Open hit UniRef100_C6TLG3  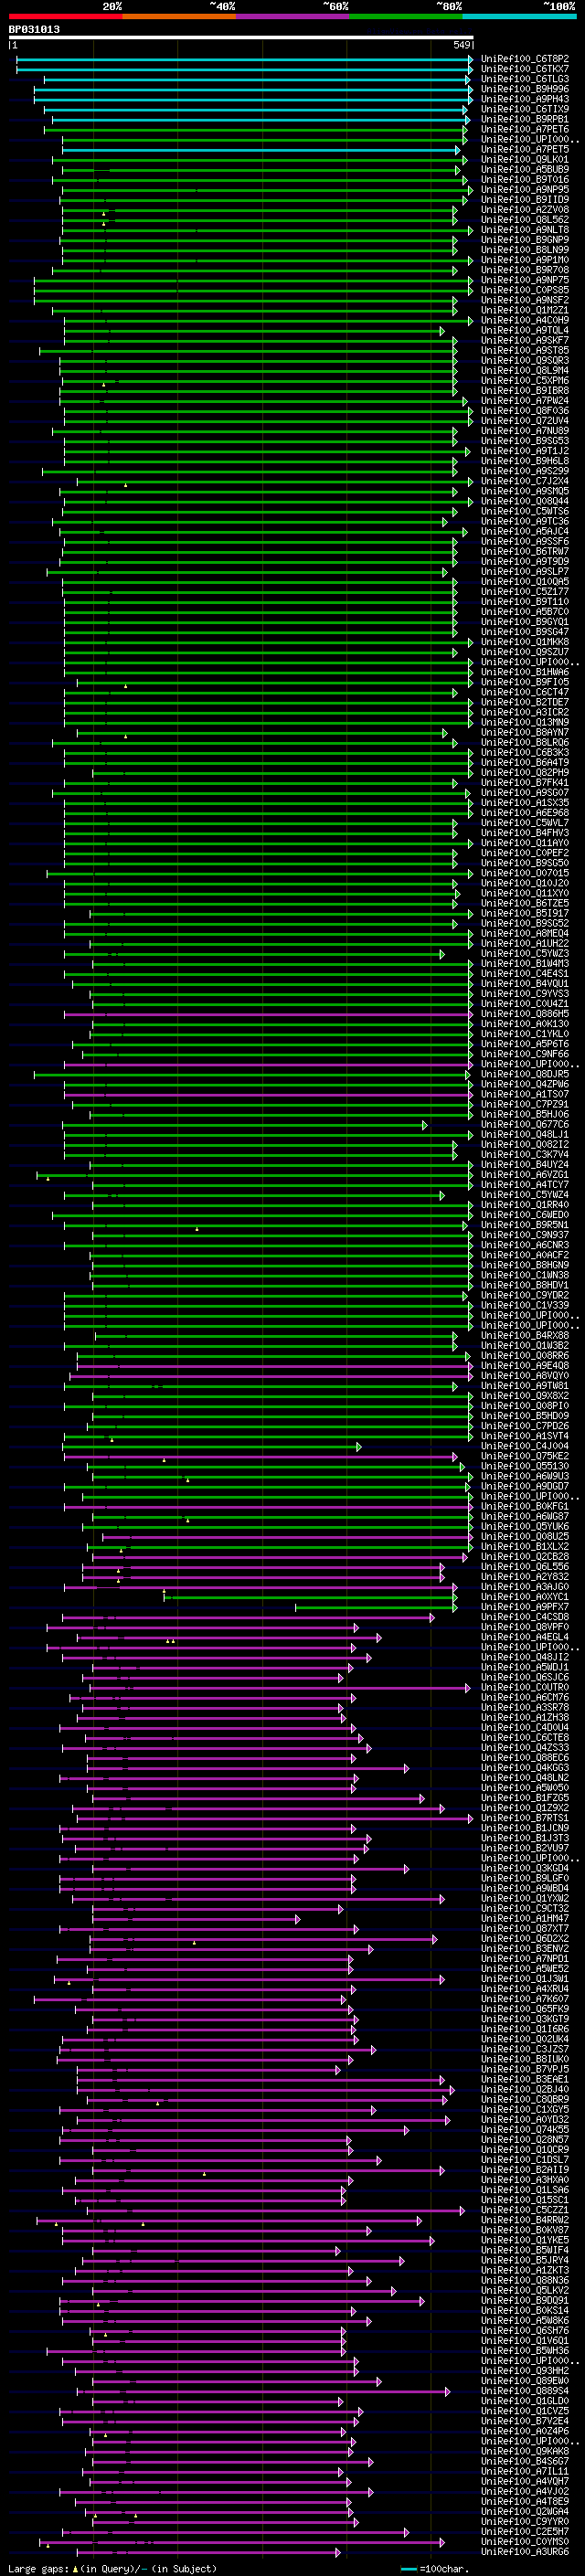tap(525, 79)
